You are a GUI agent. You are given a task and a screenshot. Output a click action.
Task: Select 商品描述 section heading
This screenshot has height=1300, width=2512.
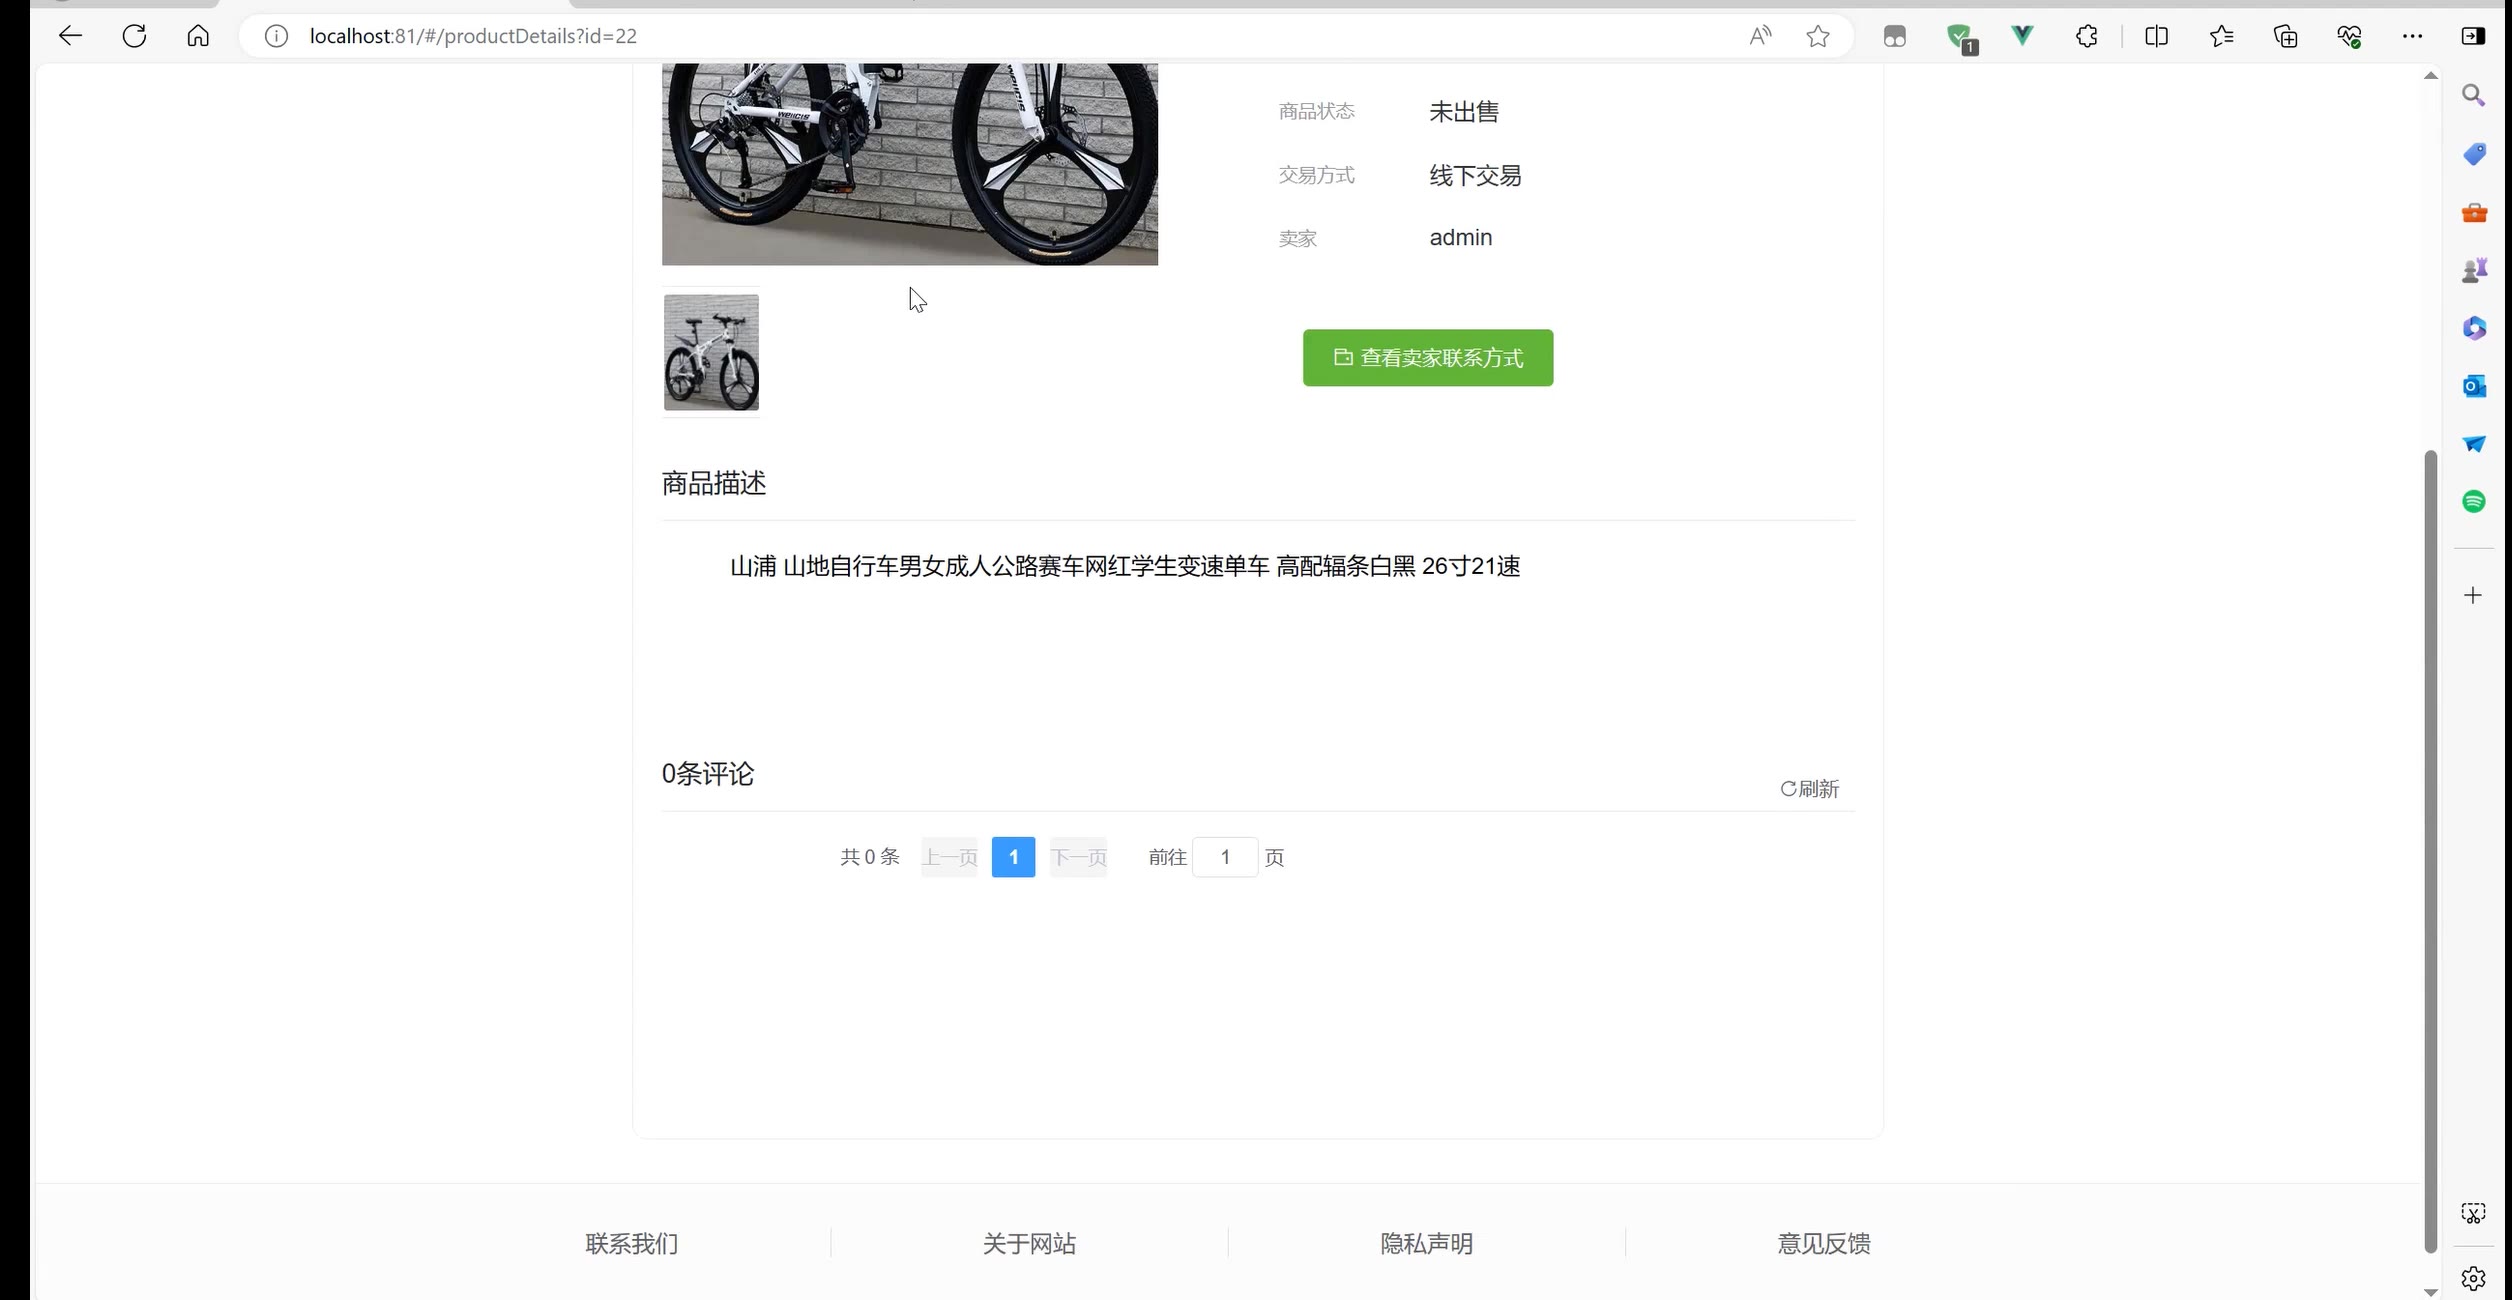tap(713, 484)
